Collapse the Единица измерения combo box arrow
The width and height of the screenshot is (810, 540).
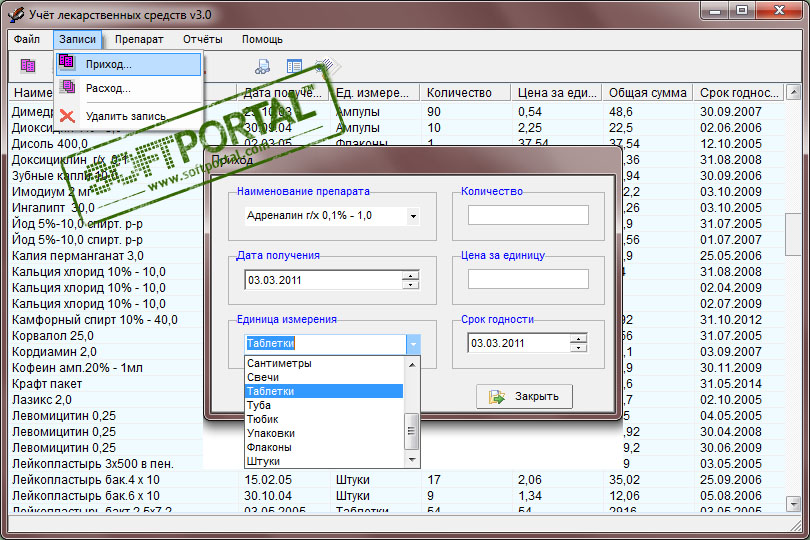click(x=413, y=344)
